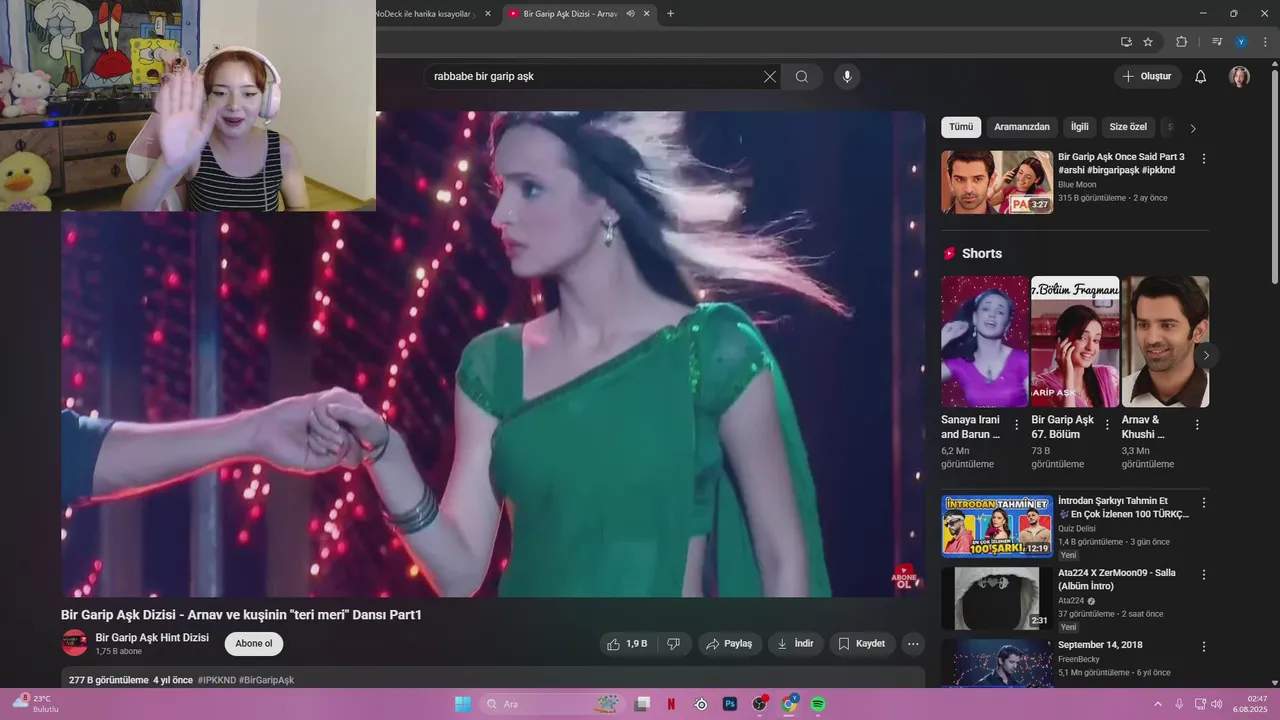
Task: Like the video with thumbs-up
Action: pyautogui.click(x=628, y=644)
